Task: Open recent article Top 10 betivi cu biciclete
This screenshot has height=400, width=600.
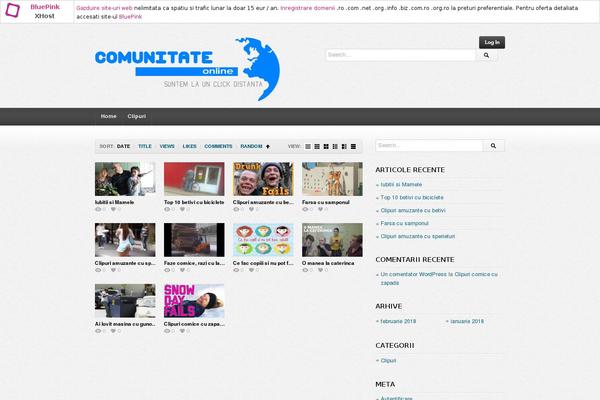Action: [412, 198]
